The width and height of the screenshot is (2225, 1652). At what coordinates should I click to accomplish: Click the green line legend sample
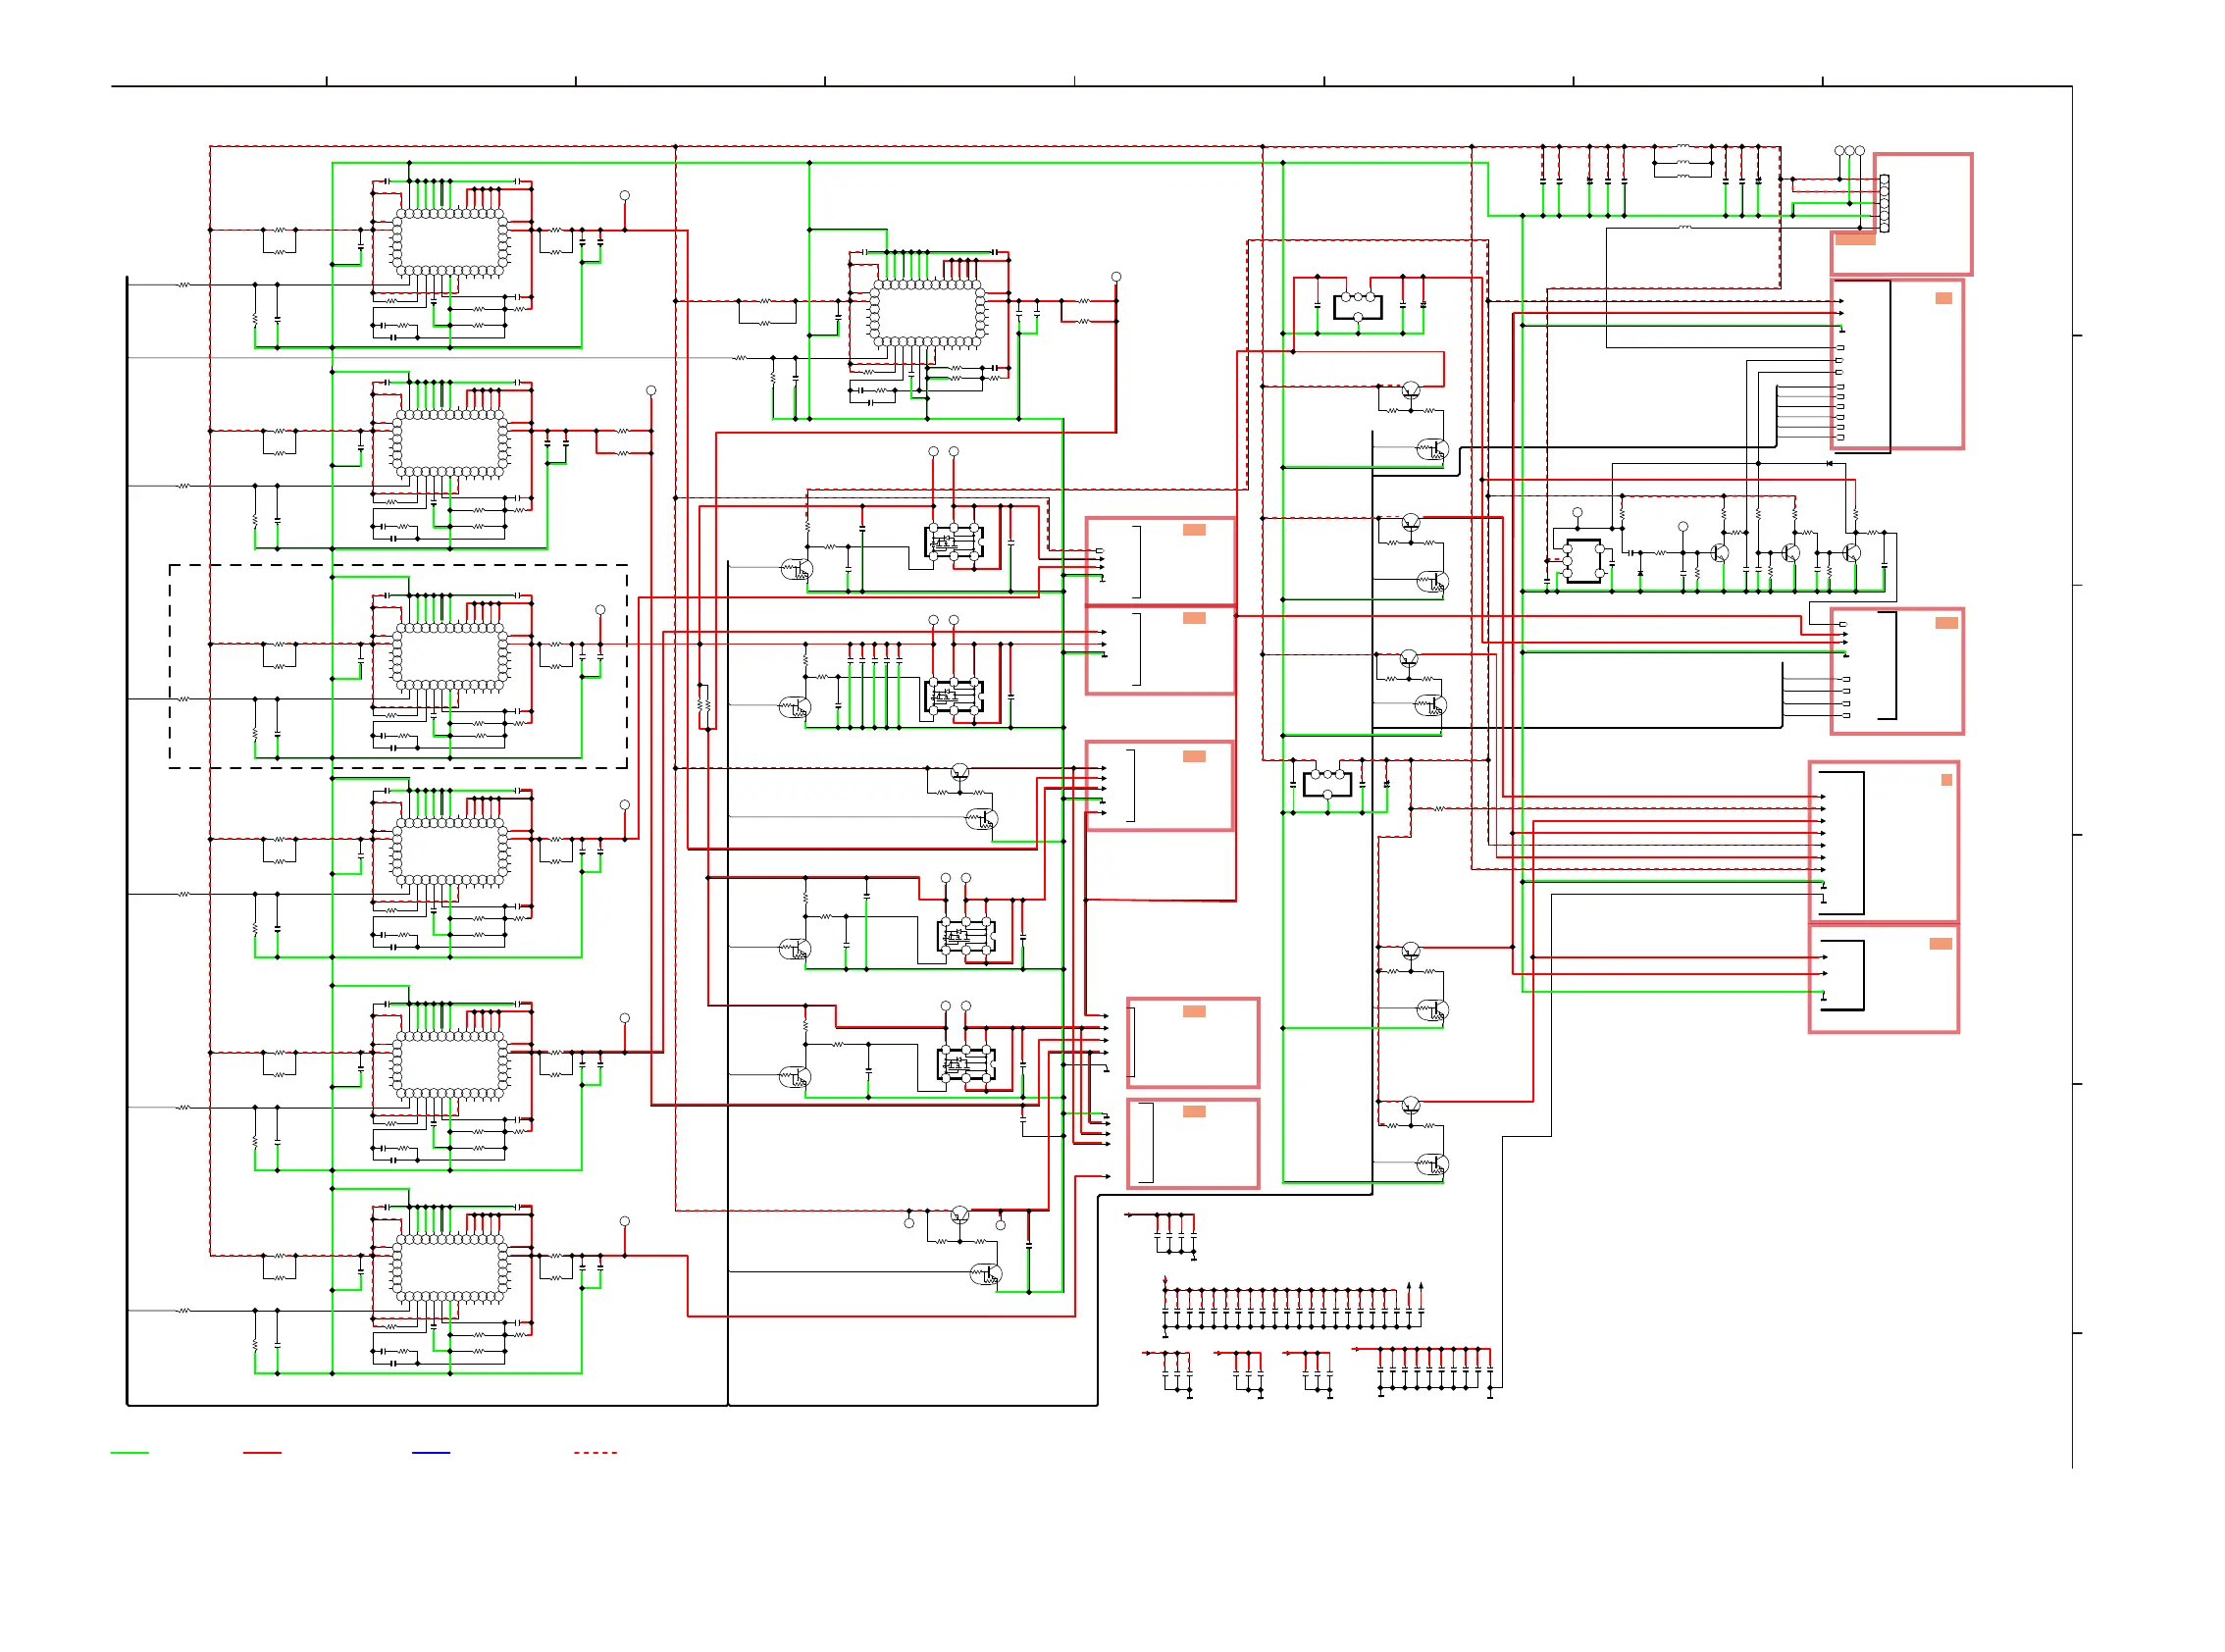(x=129, y=1452)
